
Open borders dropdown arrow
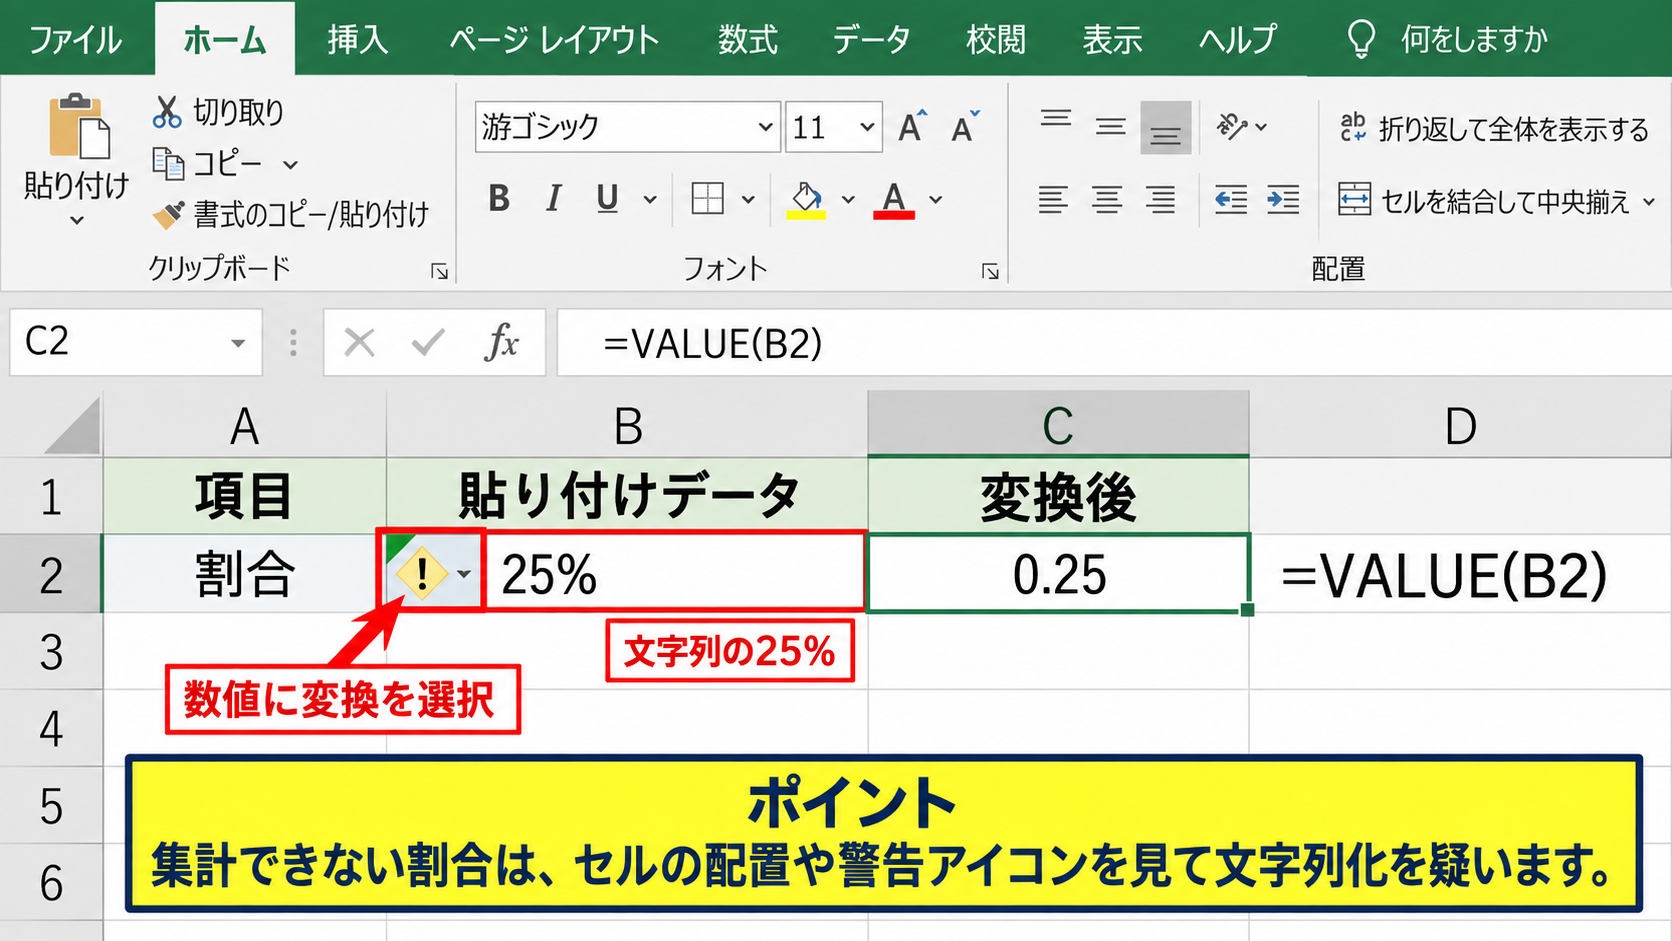point(748,200)
